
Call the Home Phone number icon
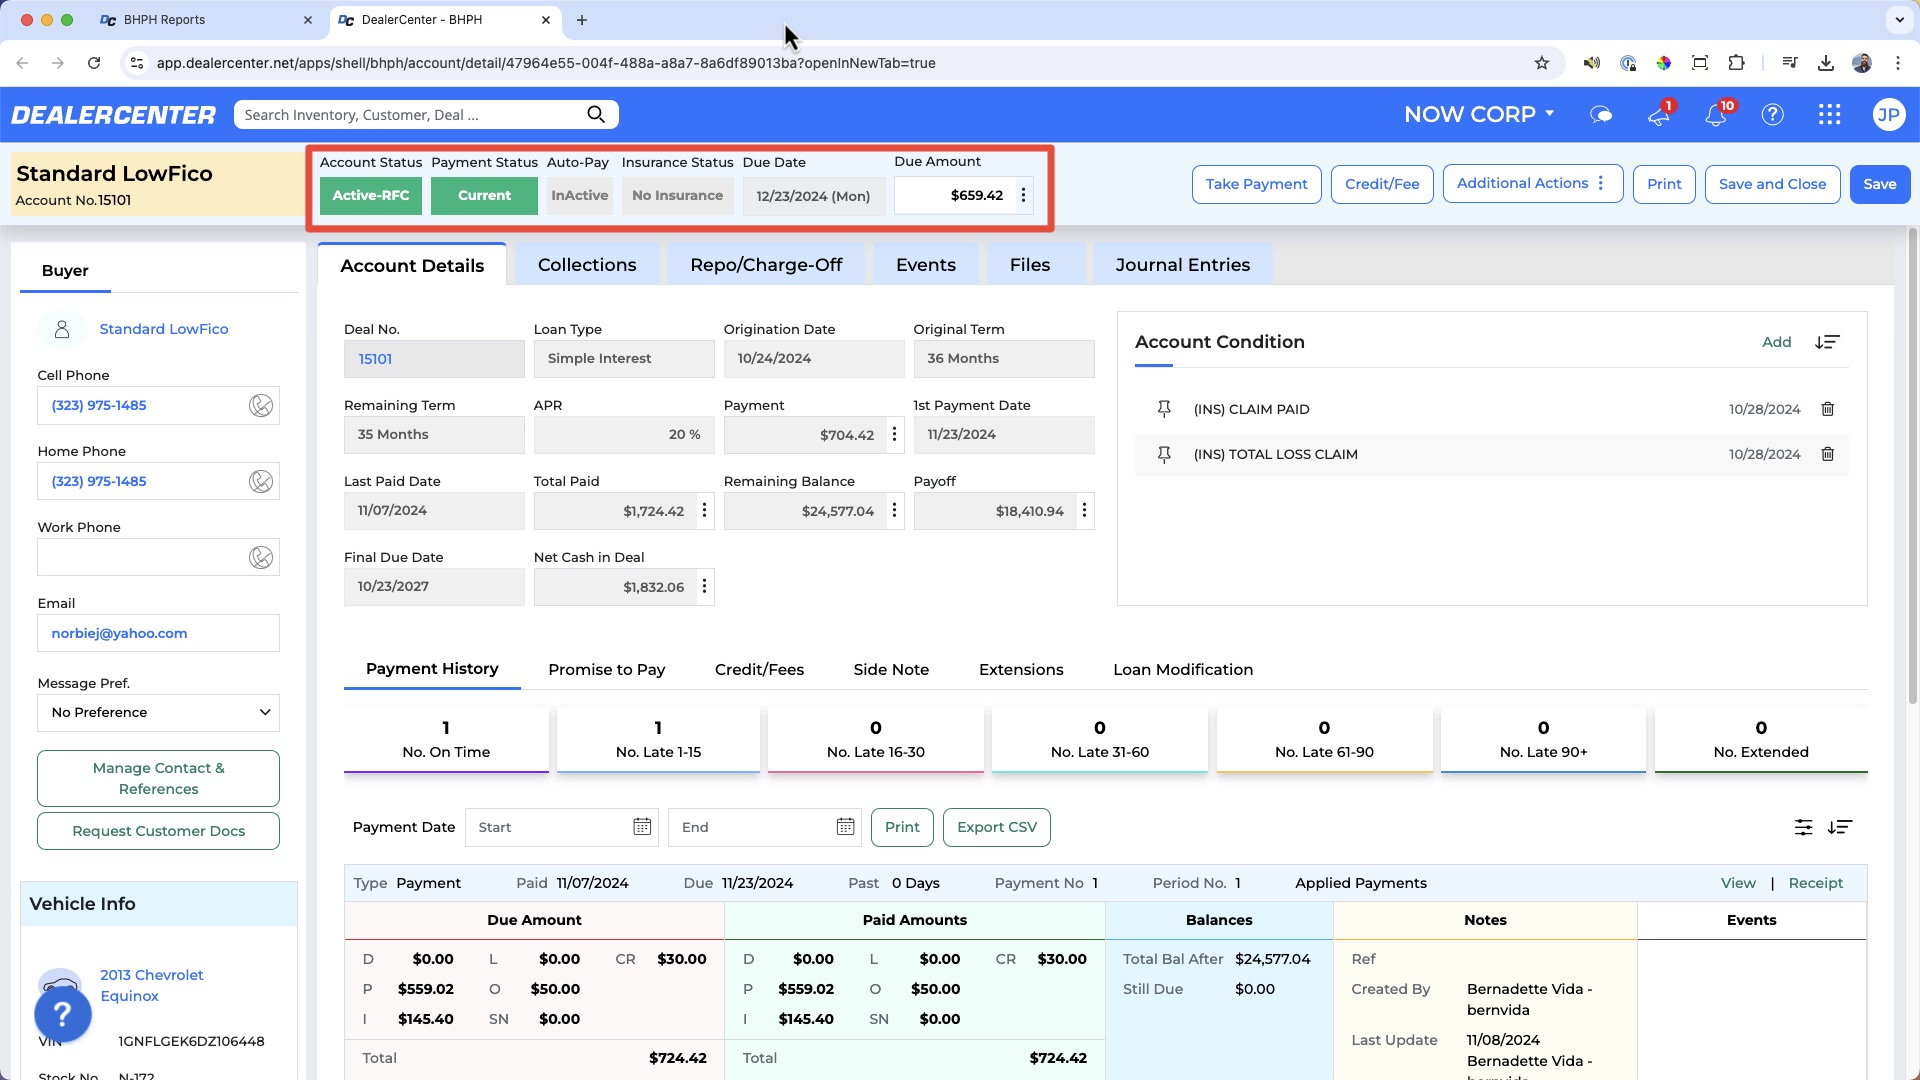[261, 481]
